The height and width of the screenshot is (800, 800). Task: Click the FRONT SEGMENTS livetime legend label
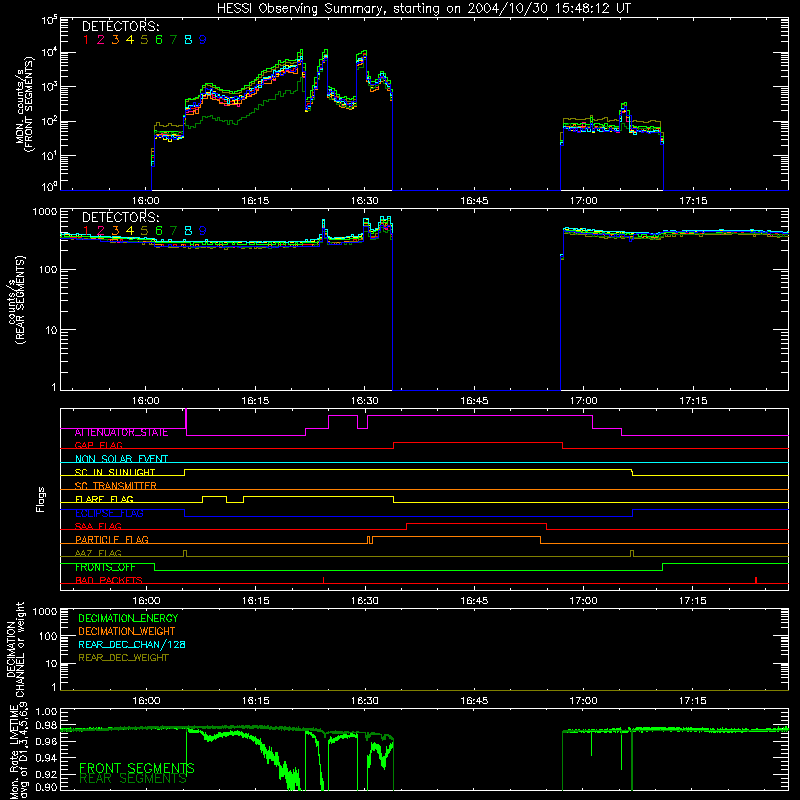tap(137, 768)
